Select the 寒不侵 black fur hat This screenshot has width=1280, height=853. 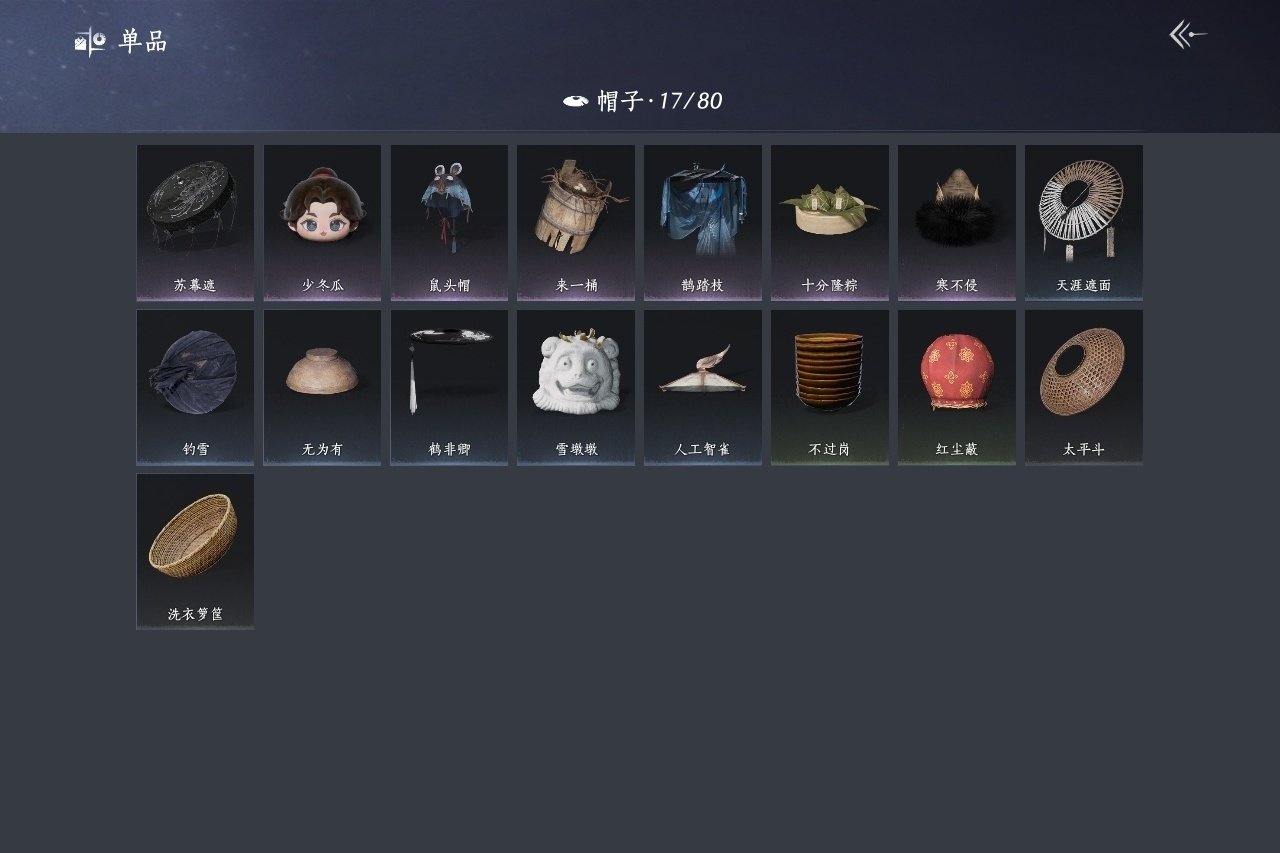957,223
